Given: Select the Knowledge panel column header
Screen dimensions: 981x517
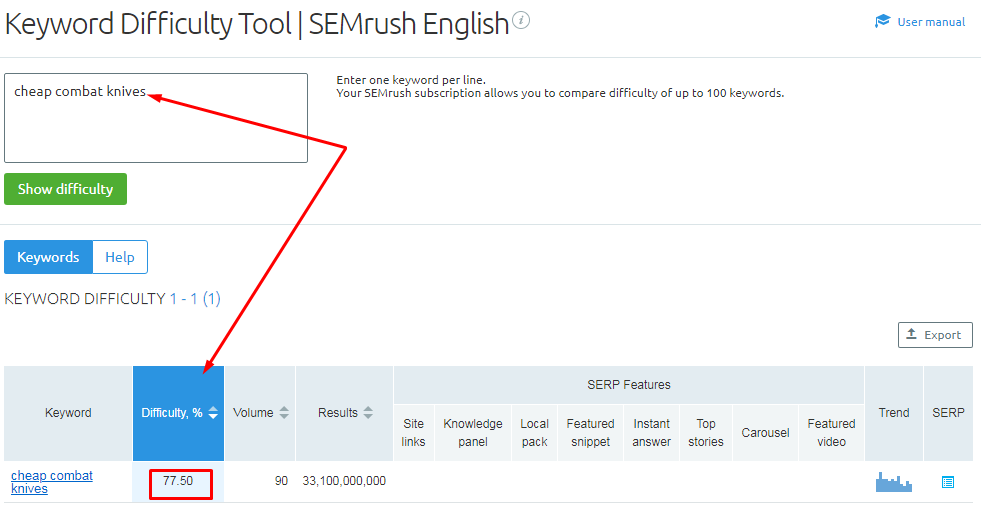Looking at the screenshot, I should point(473,433).
